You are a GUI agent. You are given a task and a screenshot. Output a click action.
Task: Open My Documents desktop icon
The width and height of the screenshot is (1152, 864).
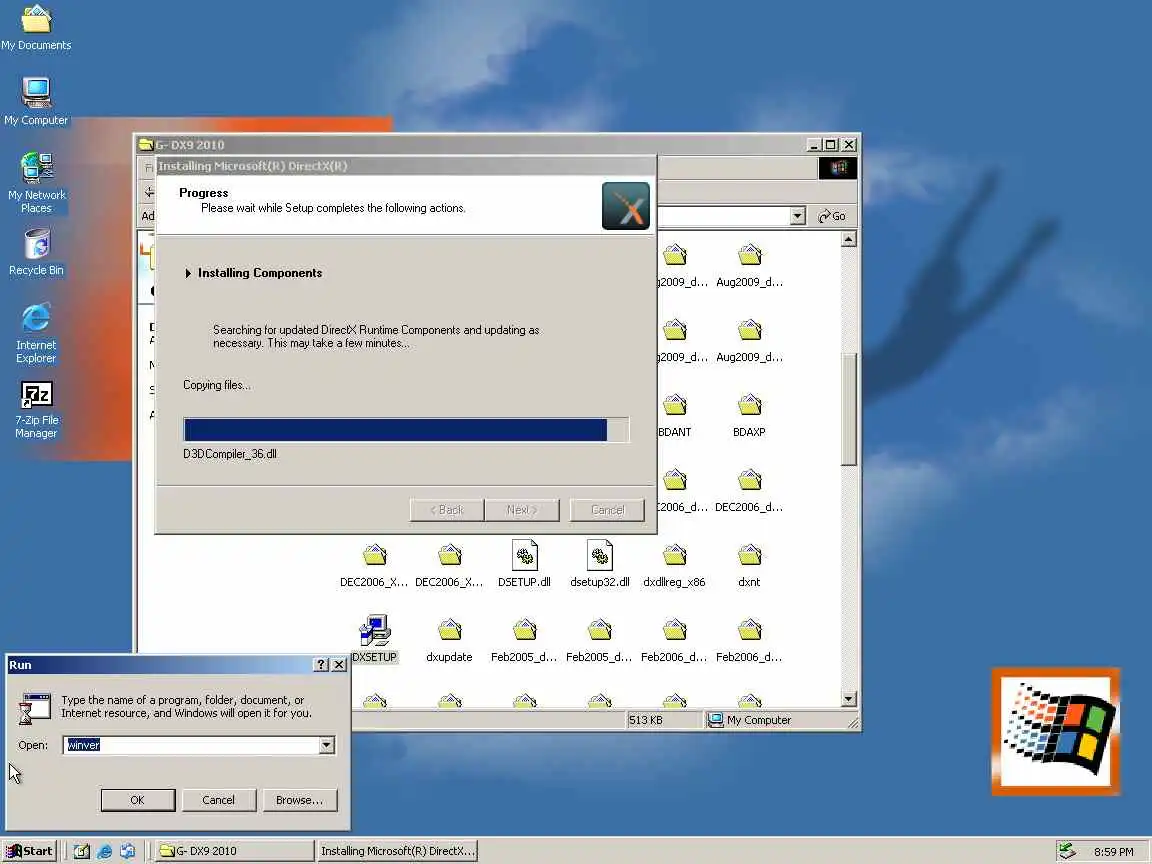pos(36,28)
